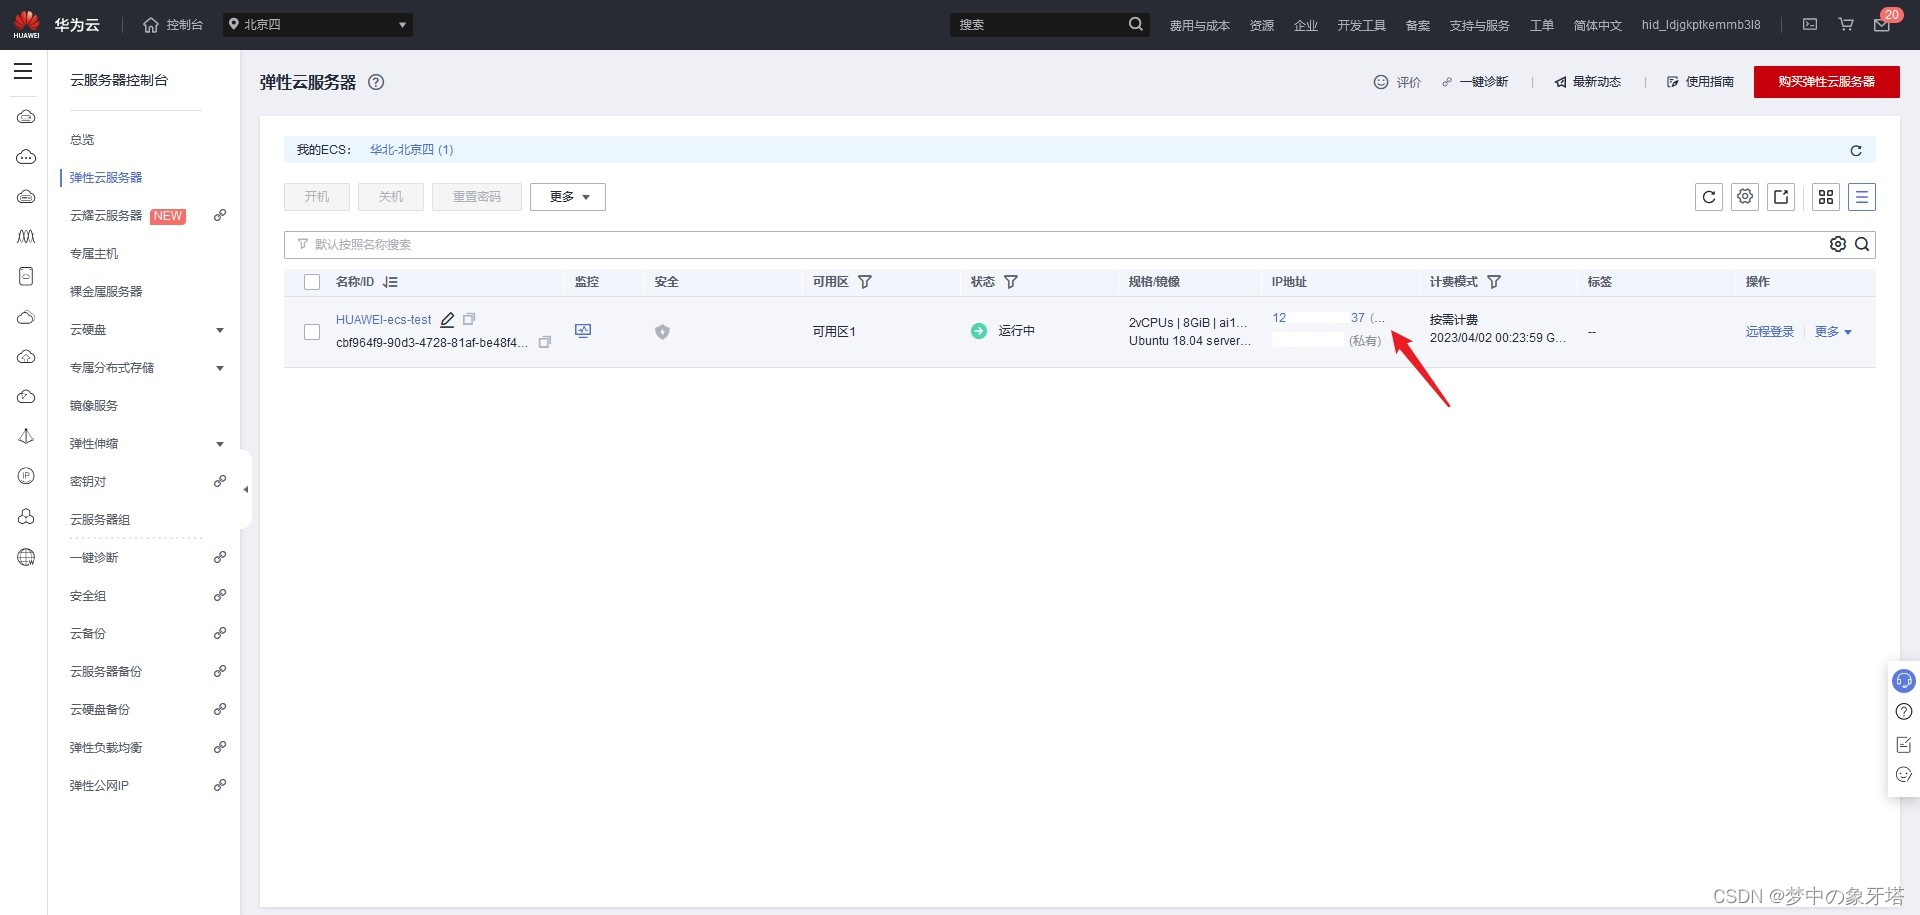Viewport: 1920px width, 915px height.
Task: Open account hid_ldjgkptkemmb3l8 menu
Action: pos(1700,25)
